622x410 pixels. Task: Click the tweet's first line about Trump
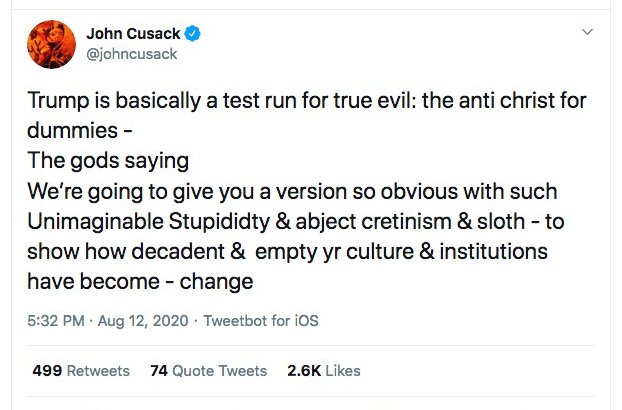[306, 101]
